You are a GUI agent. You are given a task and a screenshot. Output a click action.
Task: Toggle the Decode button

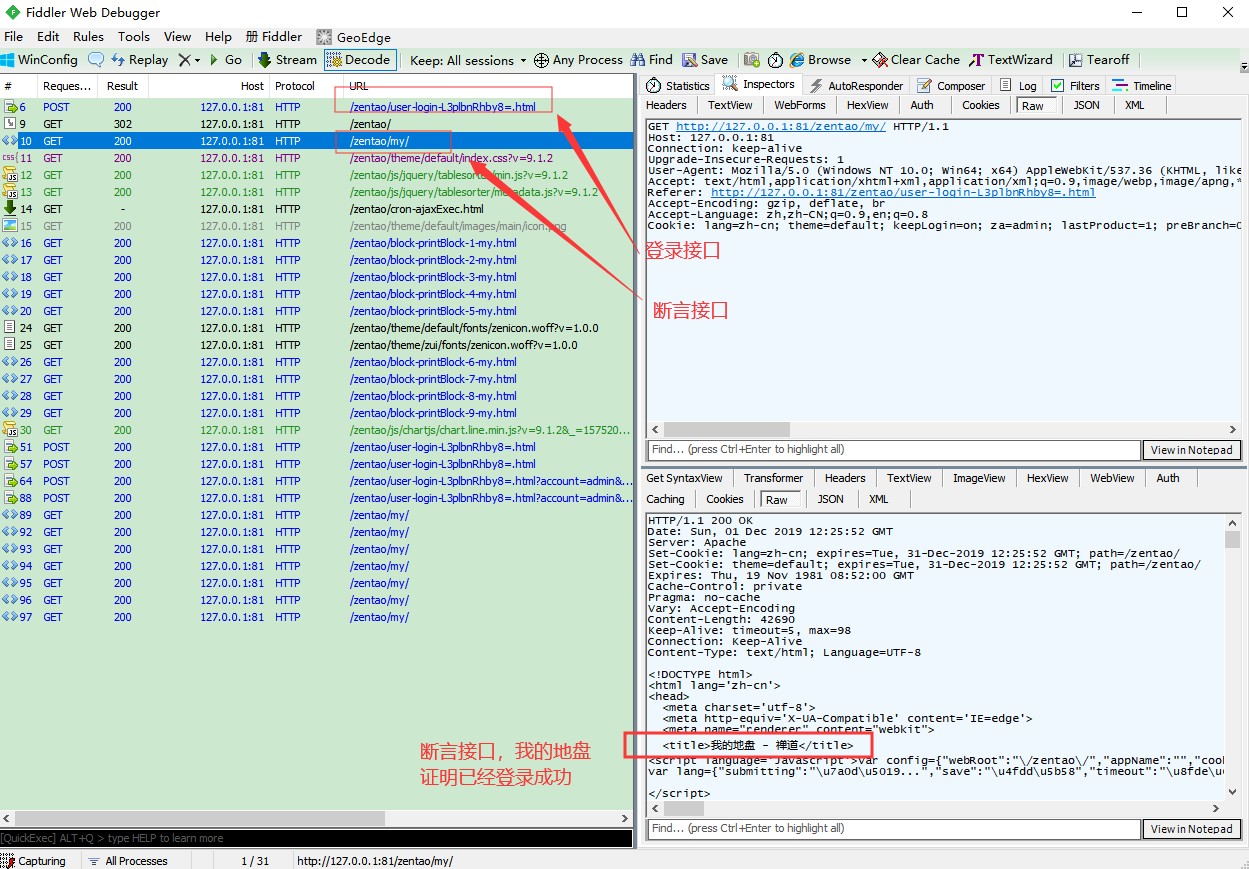360,60
